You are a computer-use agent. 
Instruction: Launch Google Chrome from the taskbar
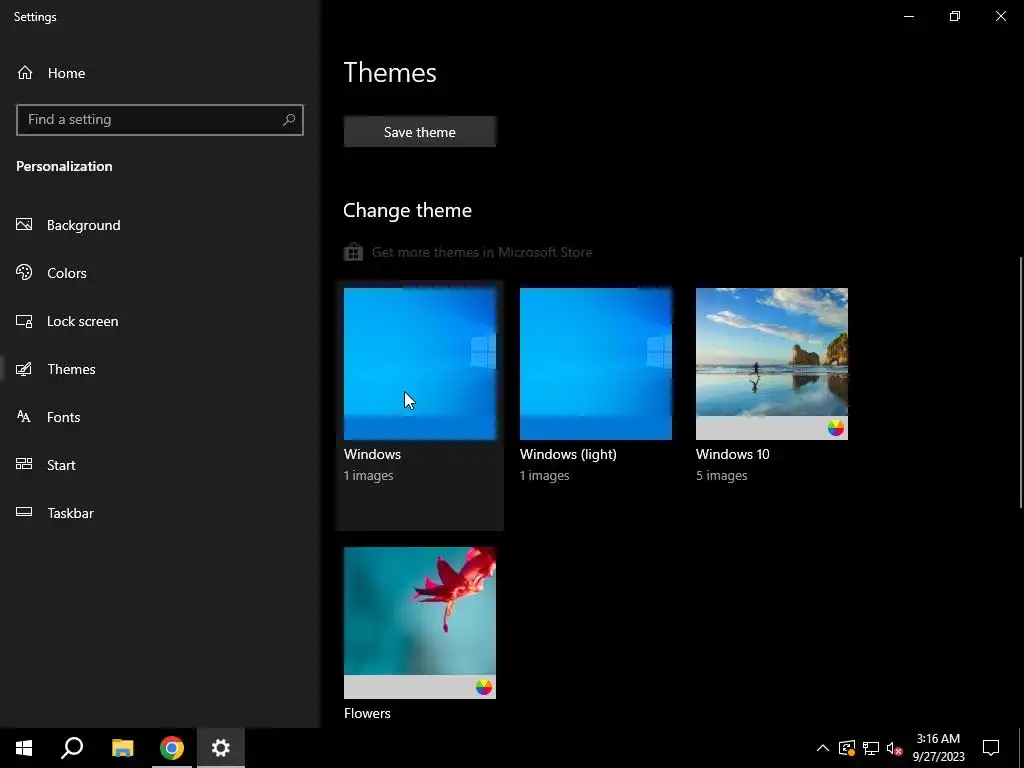click(x=172, y=748)
